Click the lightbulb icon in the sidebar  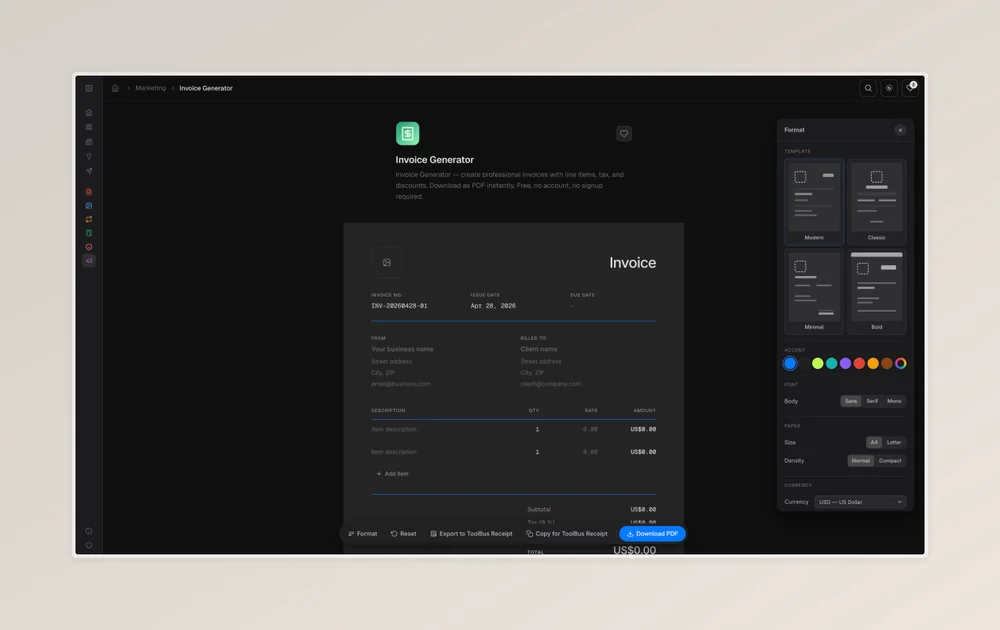coord(88,156)
